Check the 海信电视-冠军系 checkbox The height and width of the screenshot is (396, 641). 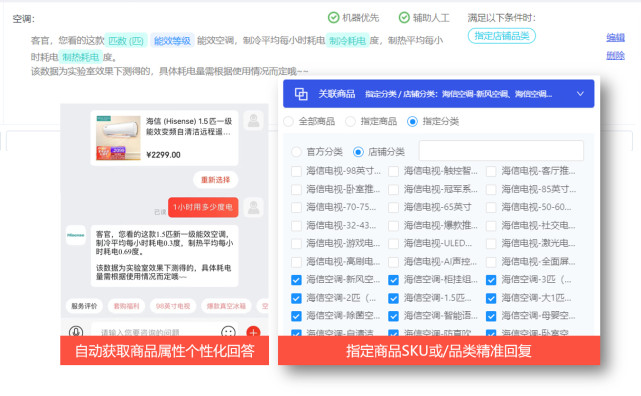(x=394, y=190)
